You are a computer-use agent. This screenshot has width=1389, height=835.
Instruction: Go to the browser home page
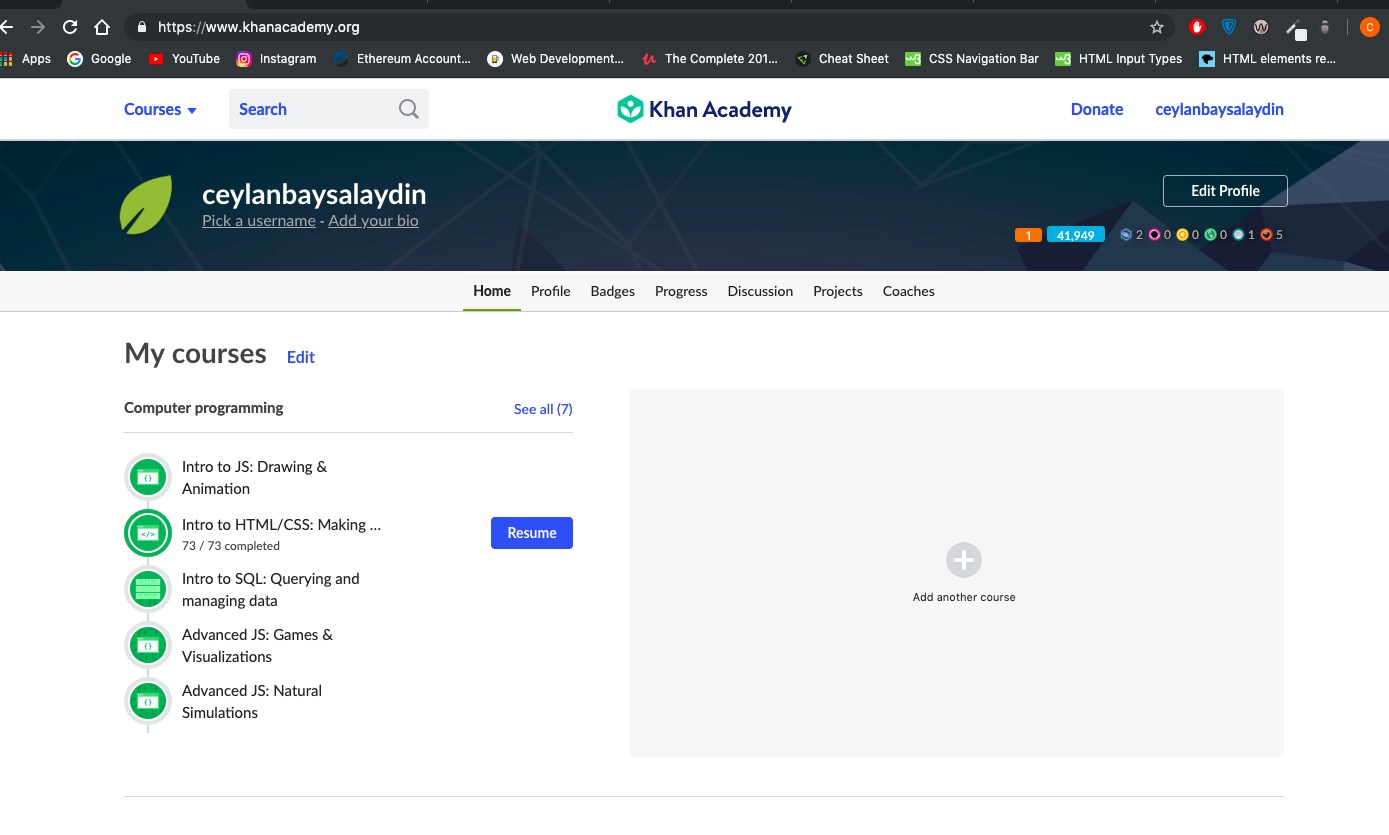[102, 27]
